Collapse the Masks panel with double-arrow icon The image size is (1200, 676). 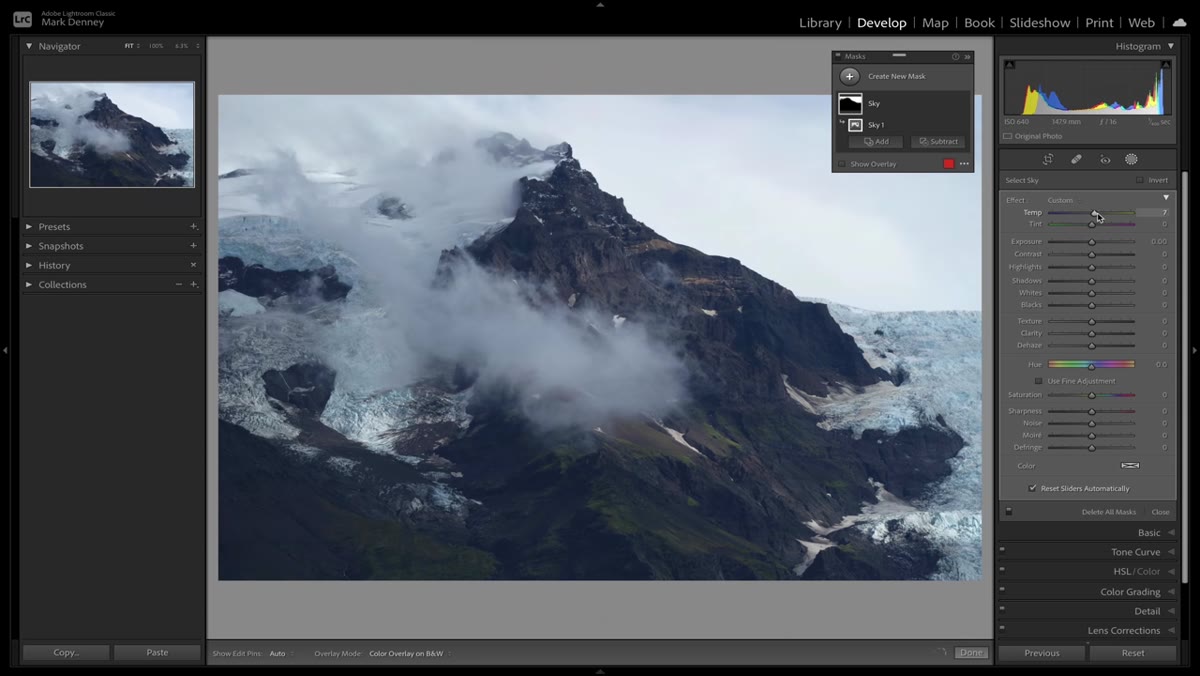click(x=967, y=57)
